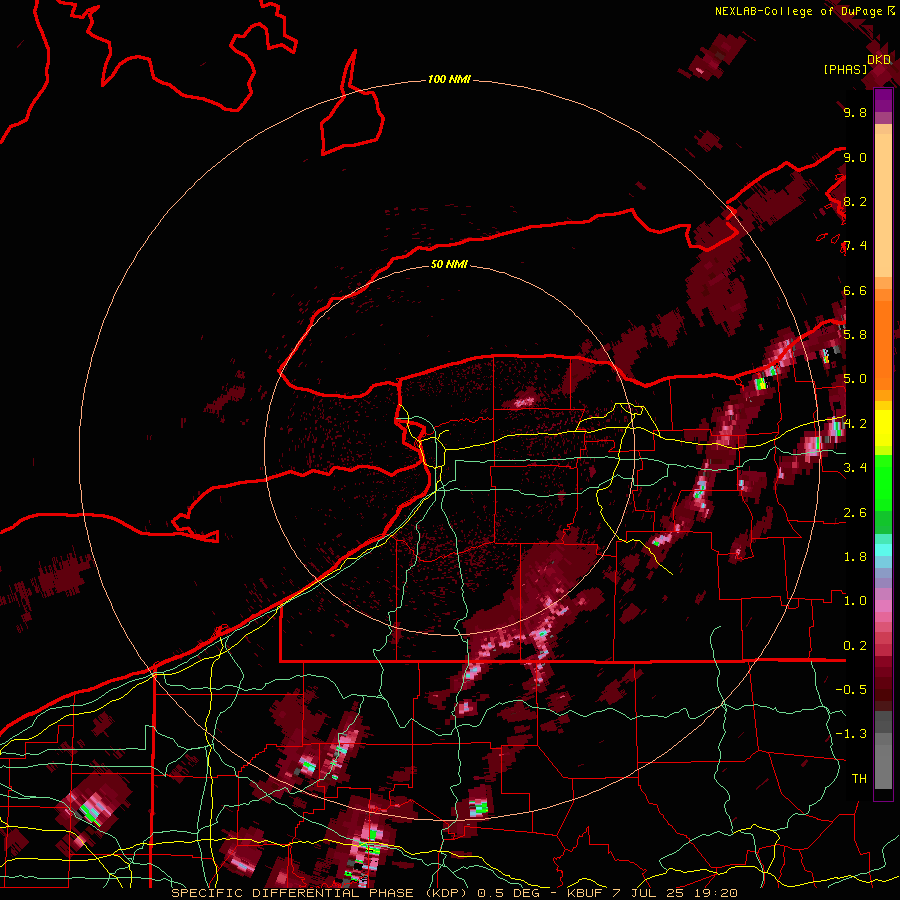The width and height of the screenshot is (900, 900).
Task: Click the 3.4 color scale value
Action: point(855,467)
